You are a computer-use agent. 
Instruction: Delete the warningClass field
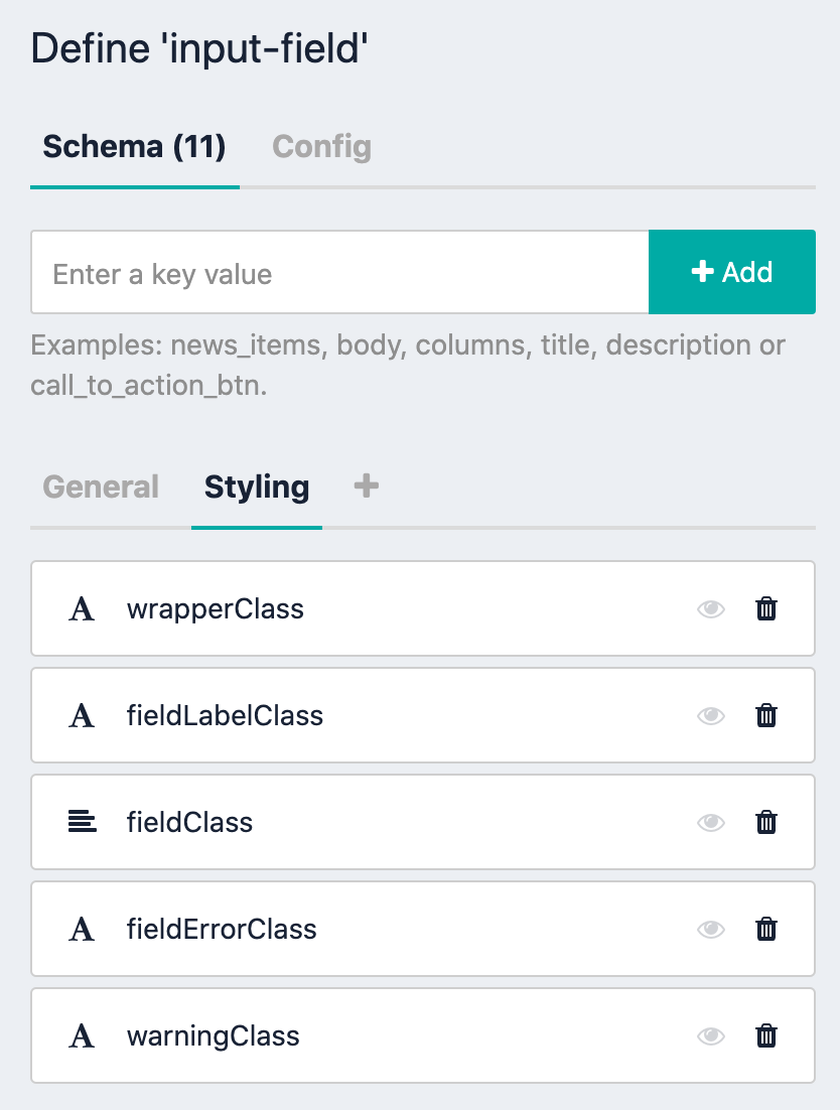click(x=766, y=1036)
